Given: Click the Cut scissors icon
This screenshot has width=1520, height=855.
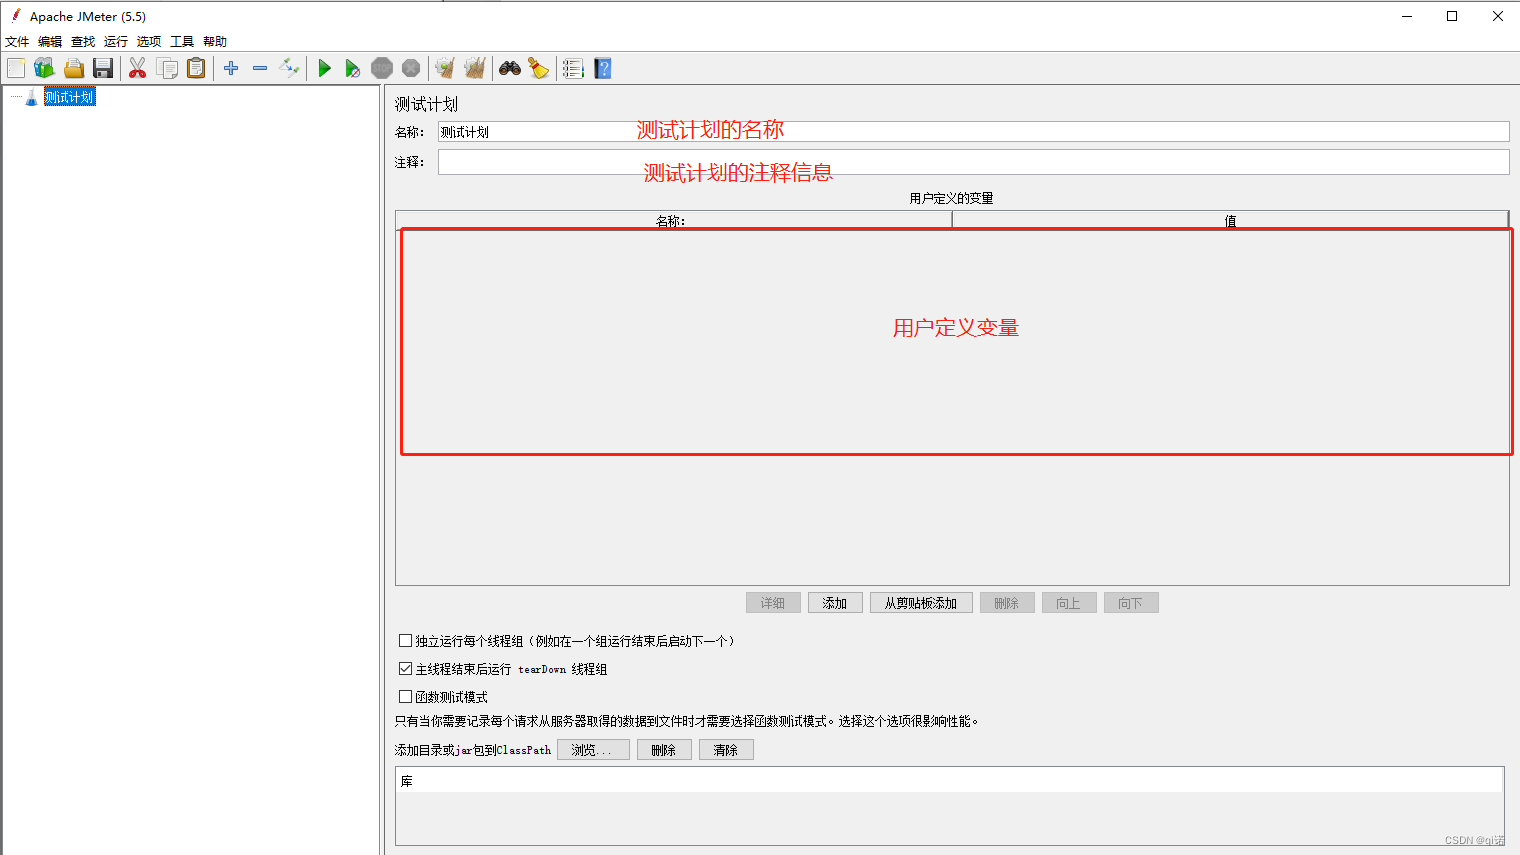Looking at the screenshot, I should pos(138,68).
